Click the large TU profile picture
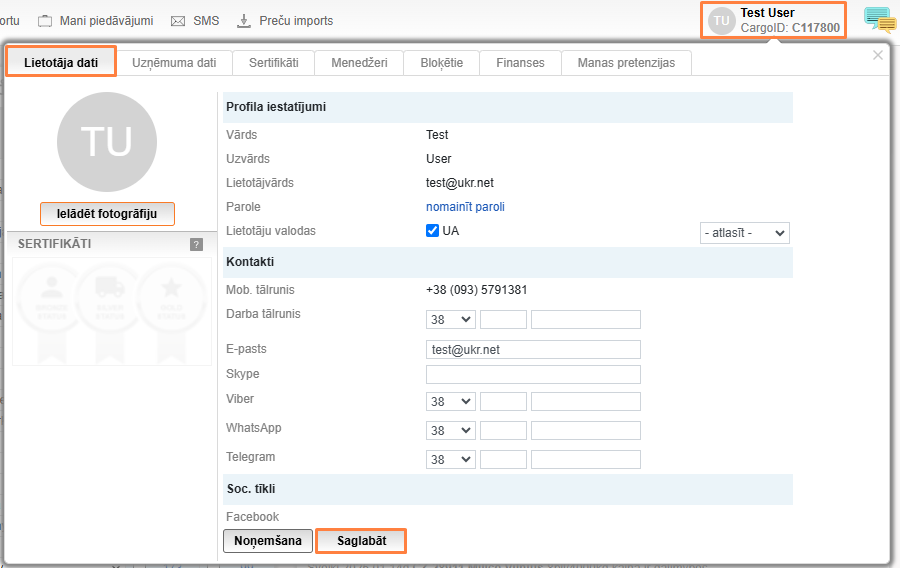 pos(107,142)
